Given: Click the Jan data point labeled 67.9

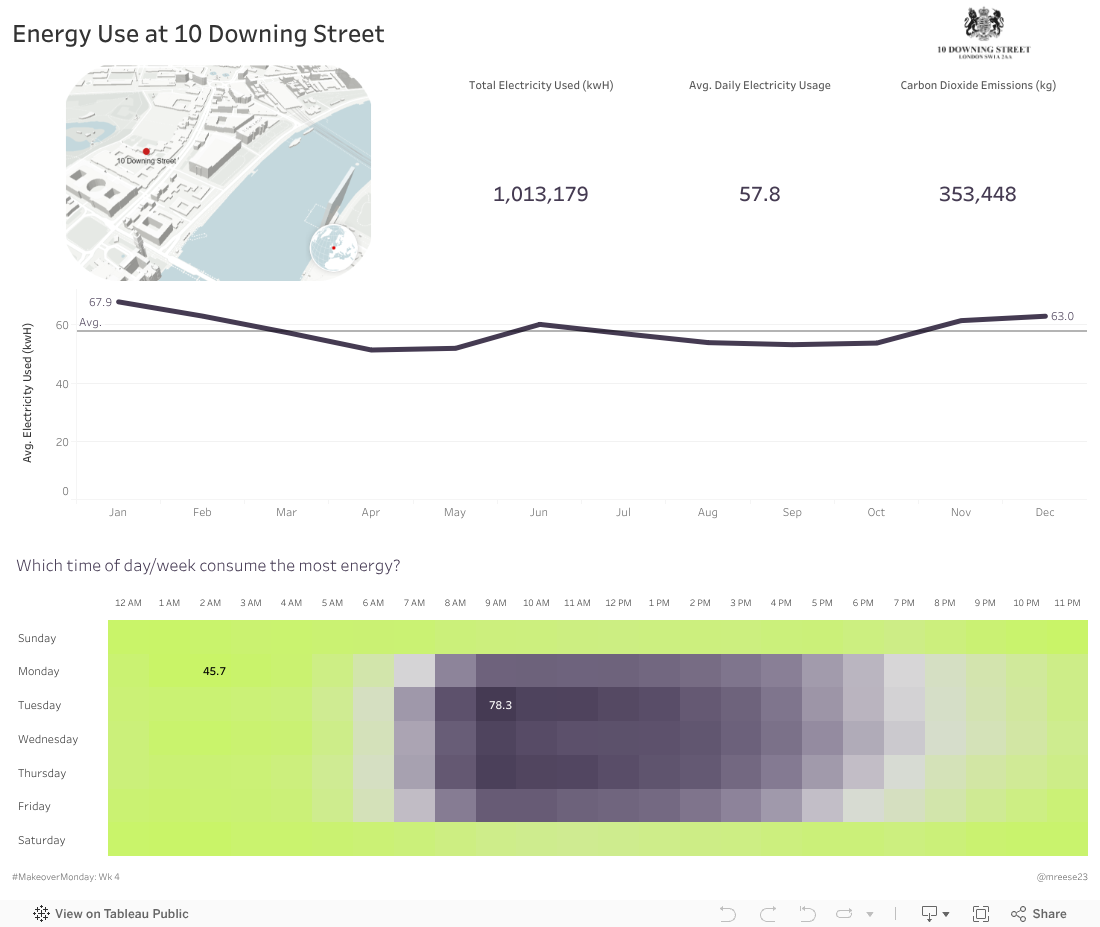Looking at the screenshot, I should [x=119, y=301].
